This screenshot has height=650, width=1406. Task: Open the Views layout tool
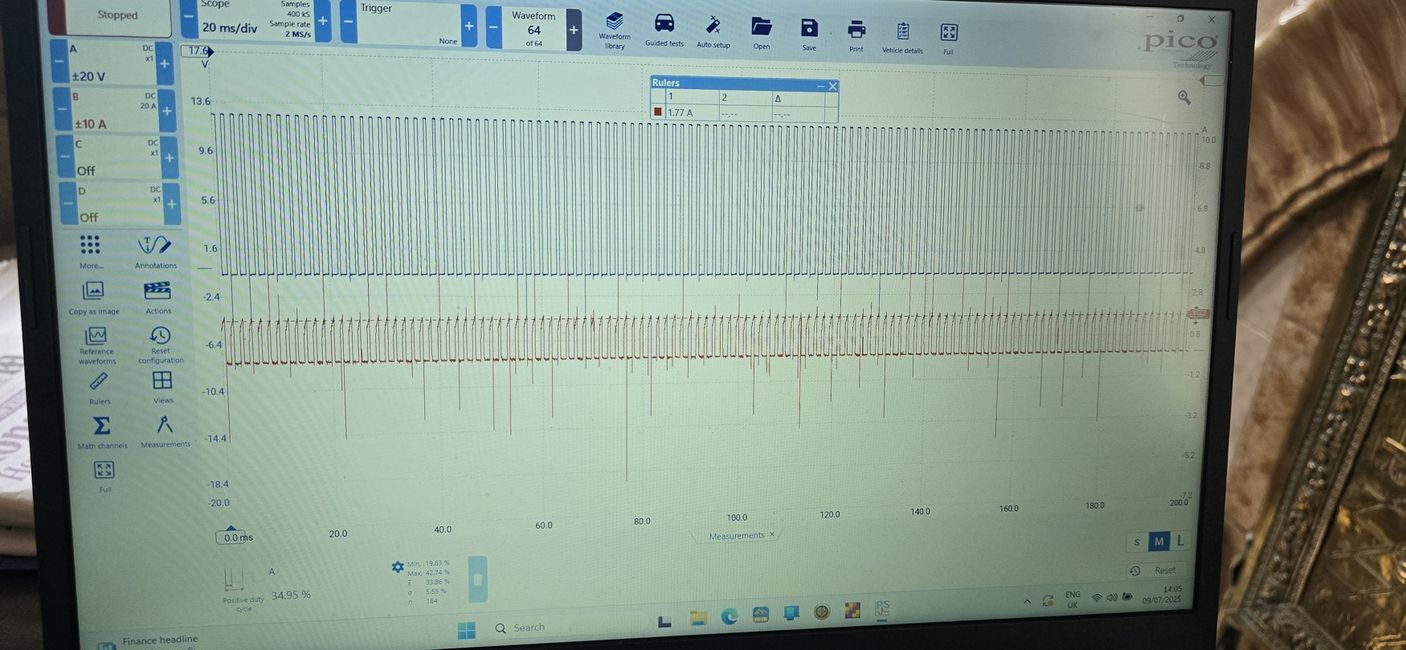[x=162, y=387]
